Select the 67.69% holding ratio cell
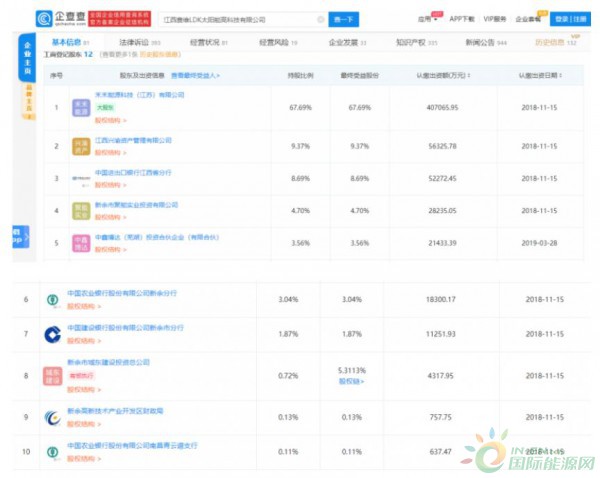This screenshot has width=600, height=478. [300, 108]
